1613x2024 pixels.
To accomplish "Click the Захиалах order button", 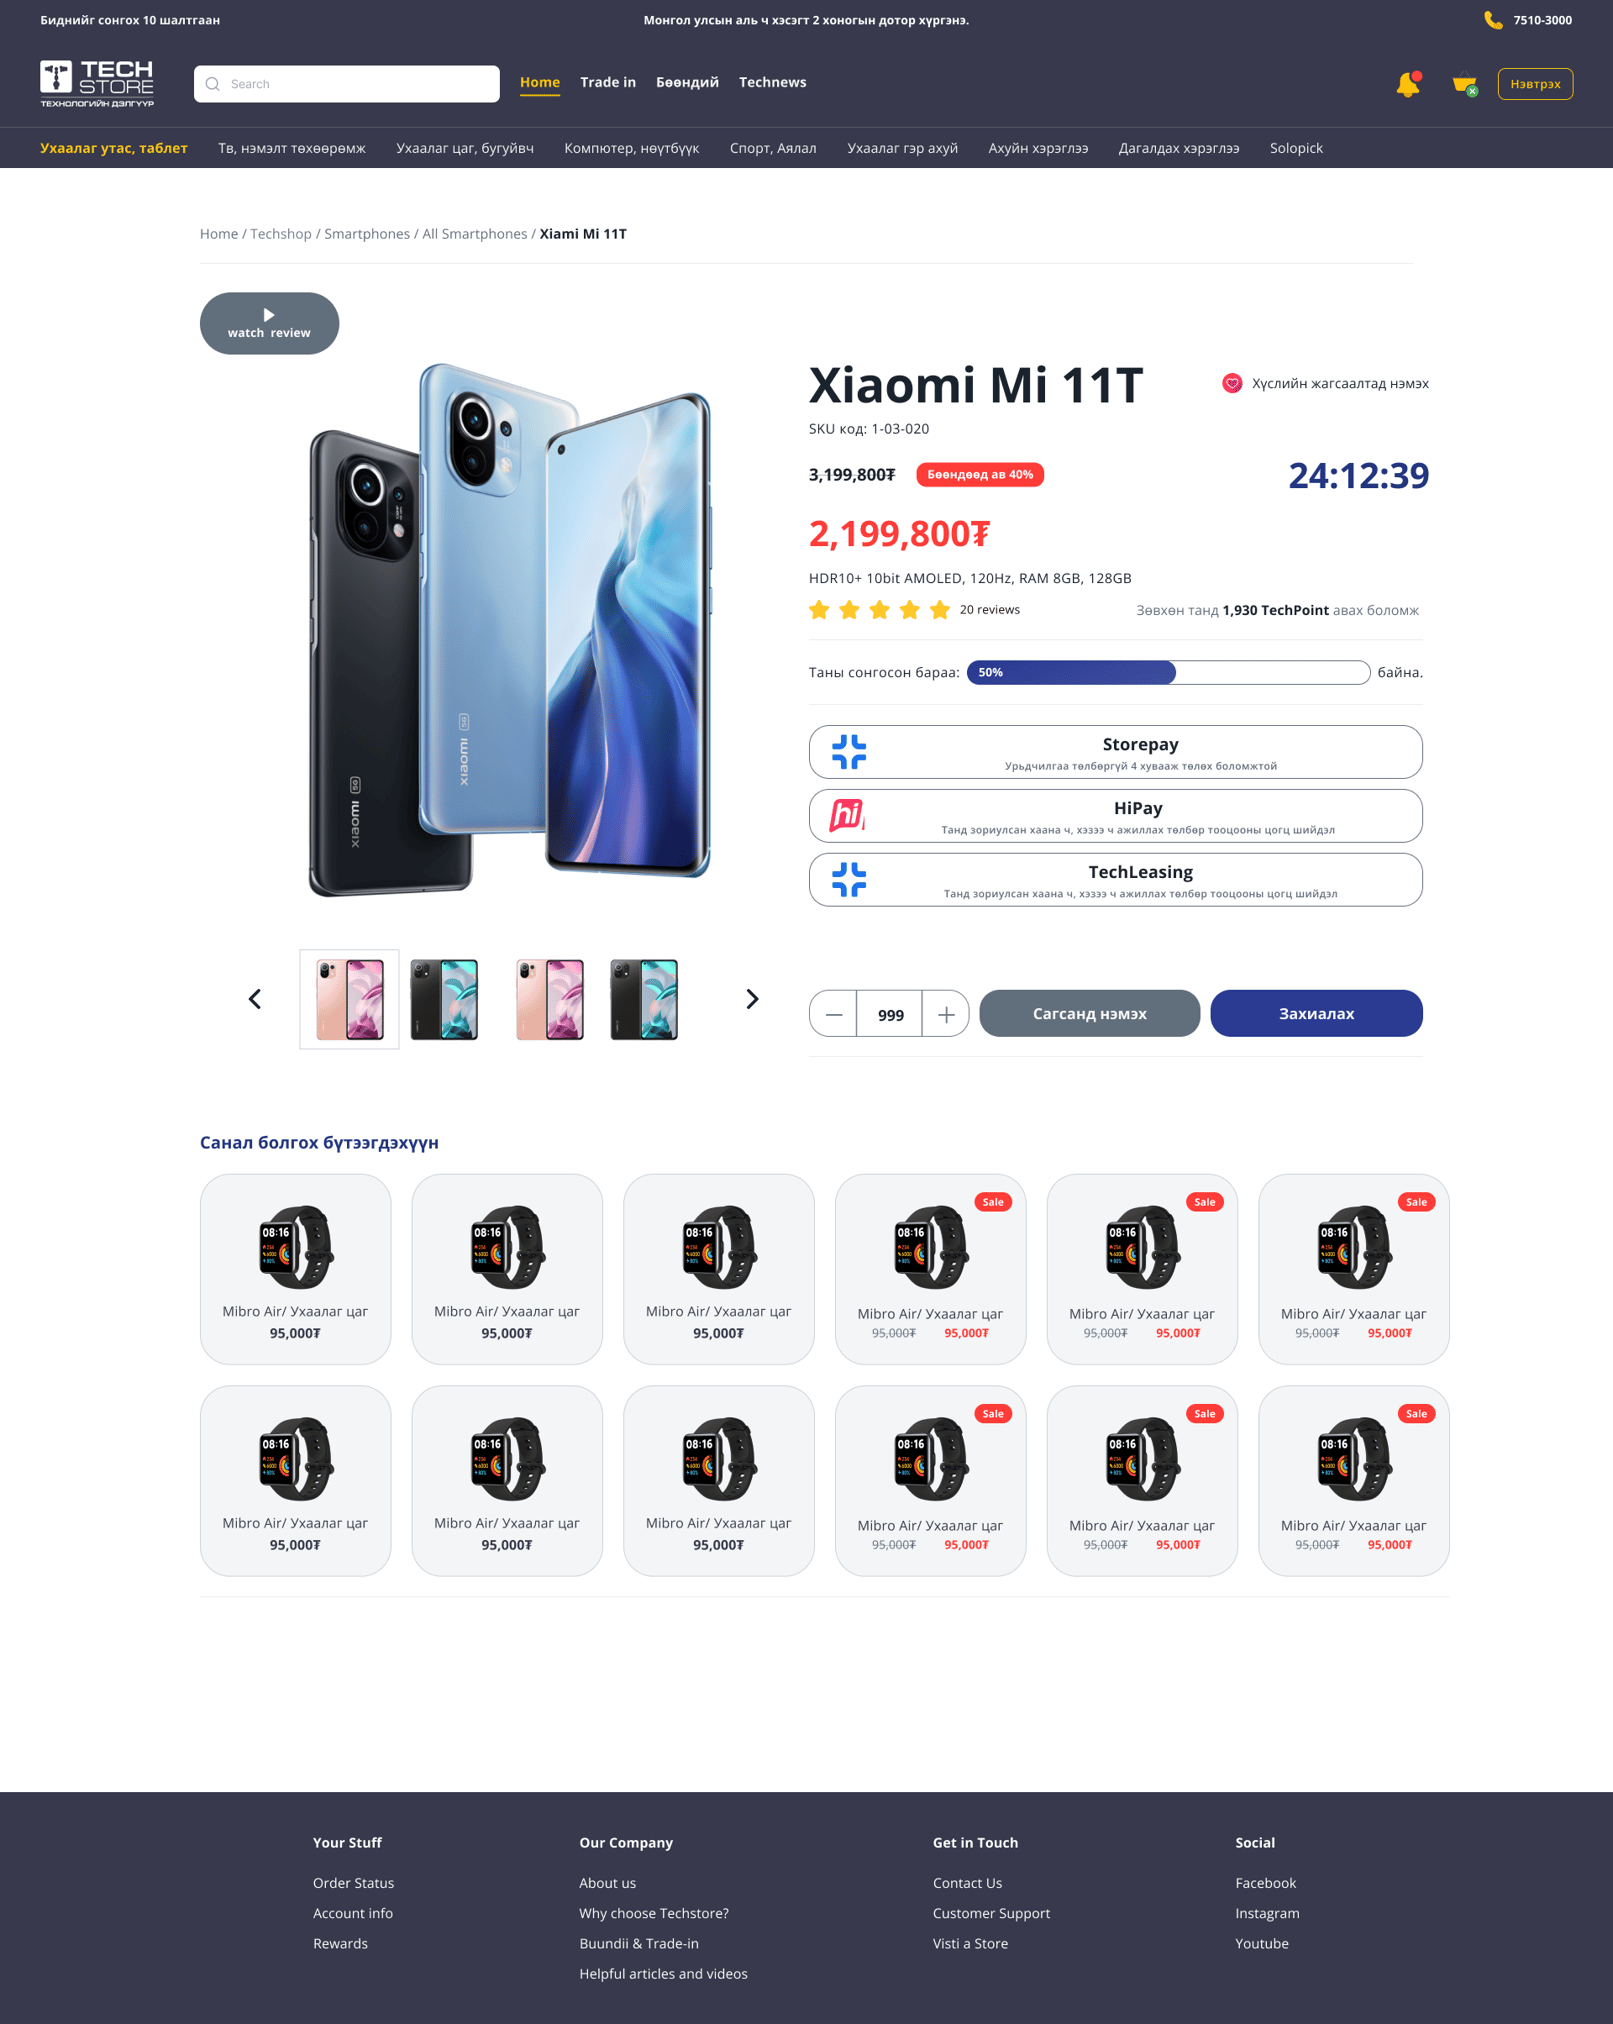I will click(1316, 1013).
